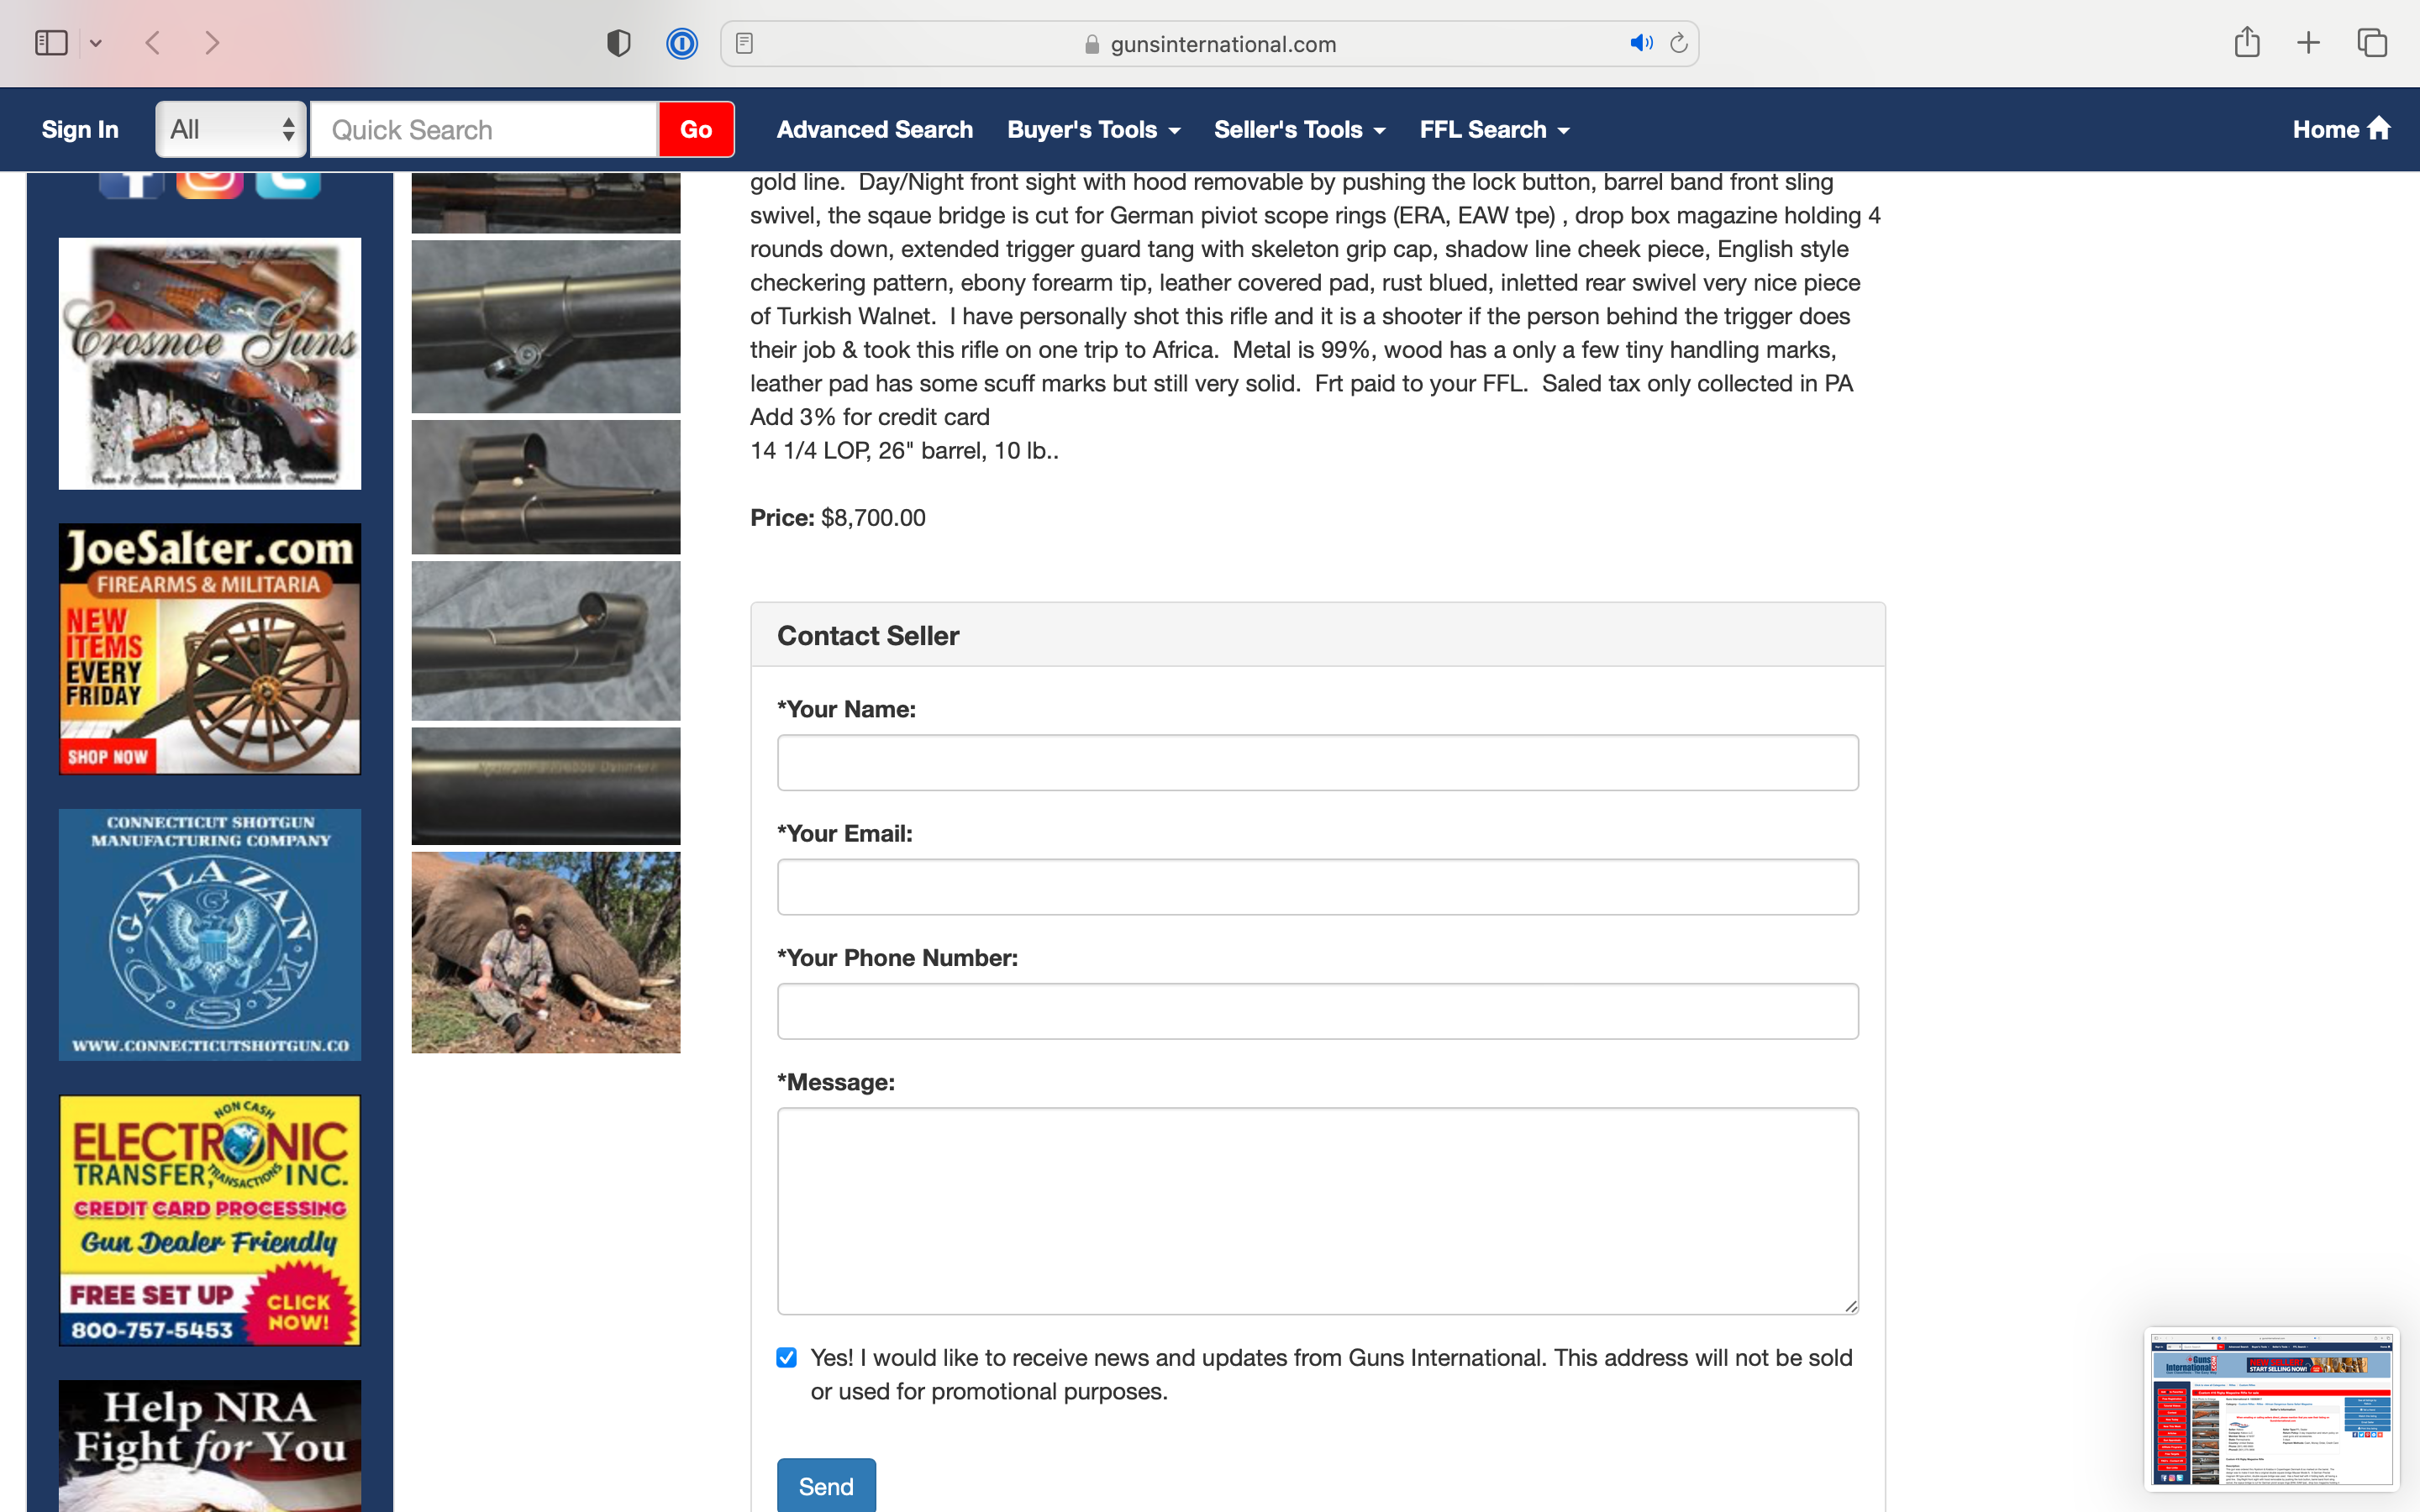This screenshot has width=2420, height=1512.
Task: Open tab group chevron beside sidebar icon
Action: point(96,43)
